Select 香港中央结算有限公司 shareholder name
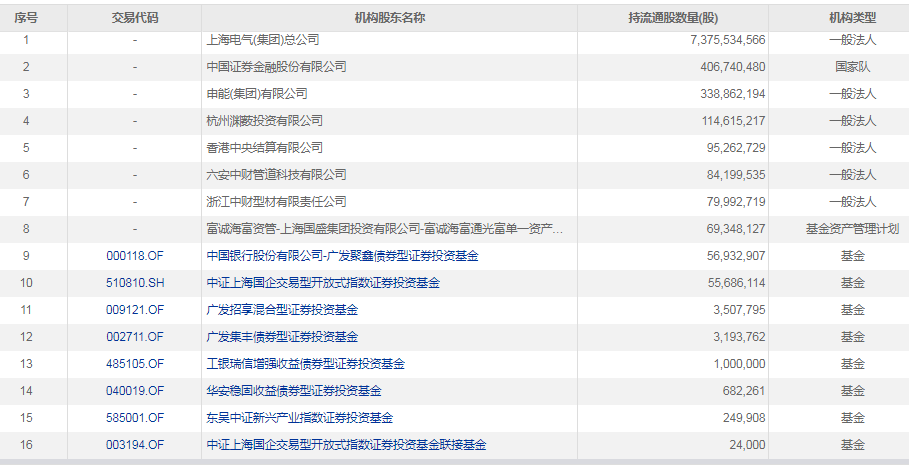Viewport: 909px width, 466px height. [264, 148]
